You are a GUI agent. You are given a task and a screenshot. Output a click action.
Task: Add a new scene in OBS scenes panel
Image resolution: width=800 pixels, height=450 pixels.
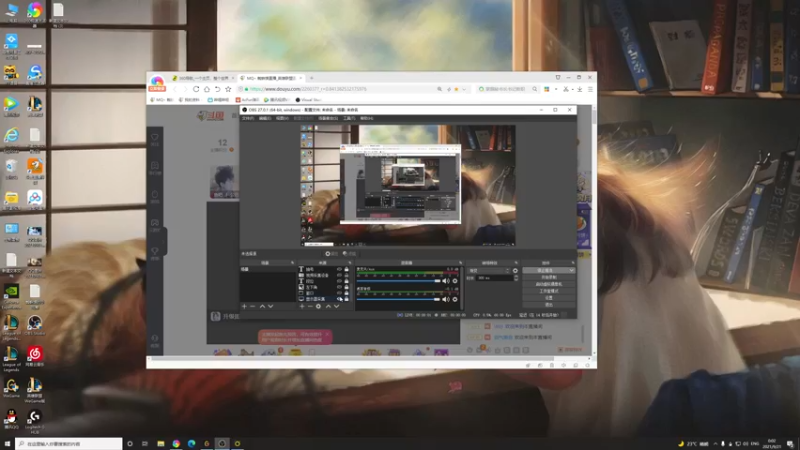(x=244, y=306)
